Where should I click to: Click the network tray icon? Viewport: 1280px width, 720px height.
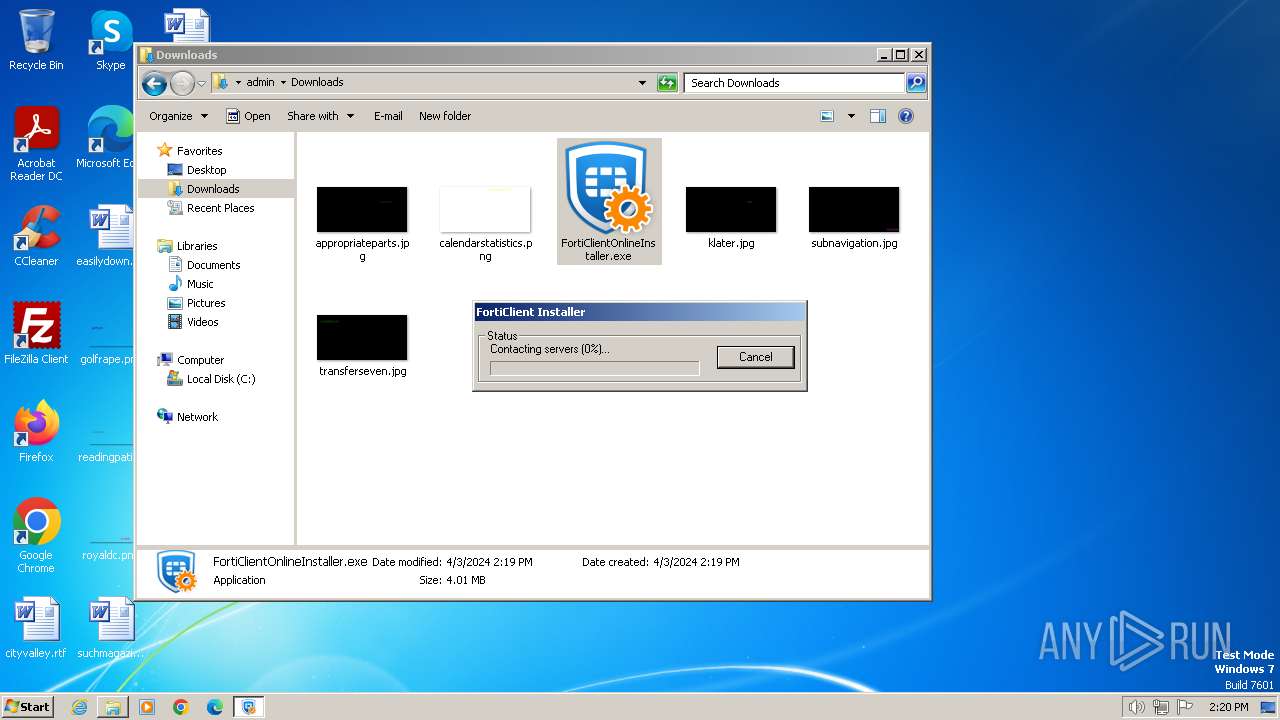point(1161,707)
